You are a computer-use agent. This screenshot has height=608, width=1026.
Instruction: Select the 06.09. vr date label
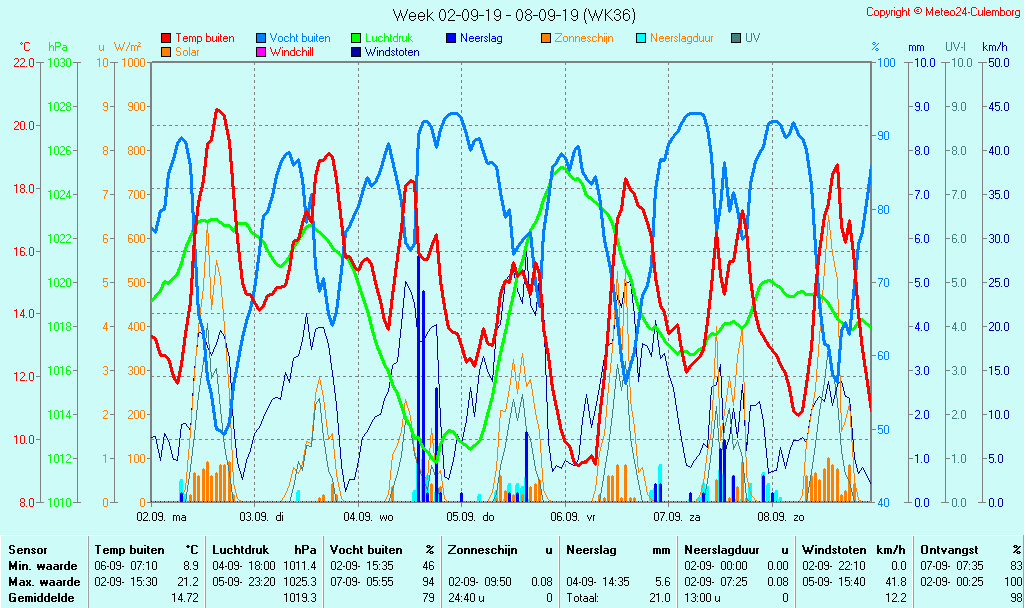576,517
